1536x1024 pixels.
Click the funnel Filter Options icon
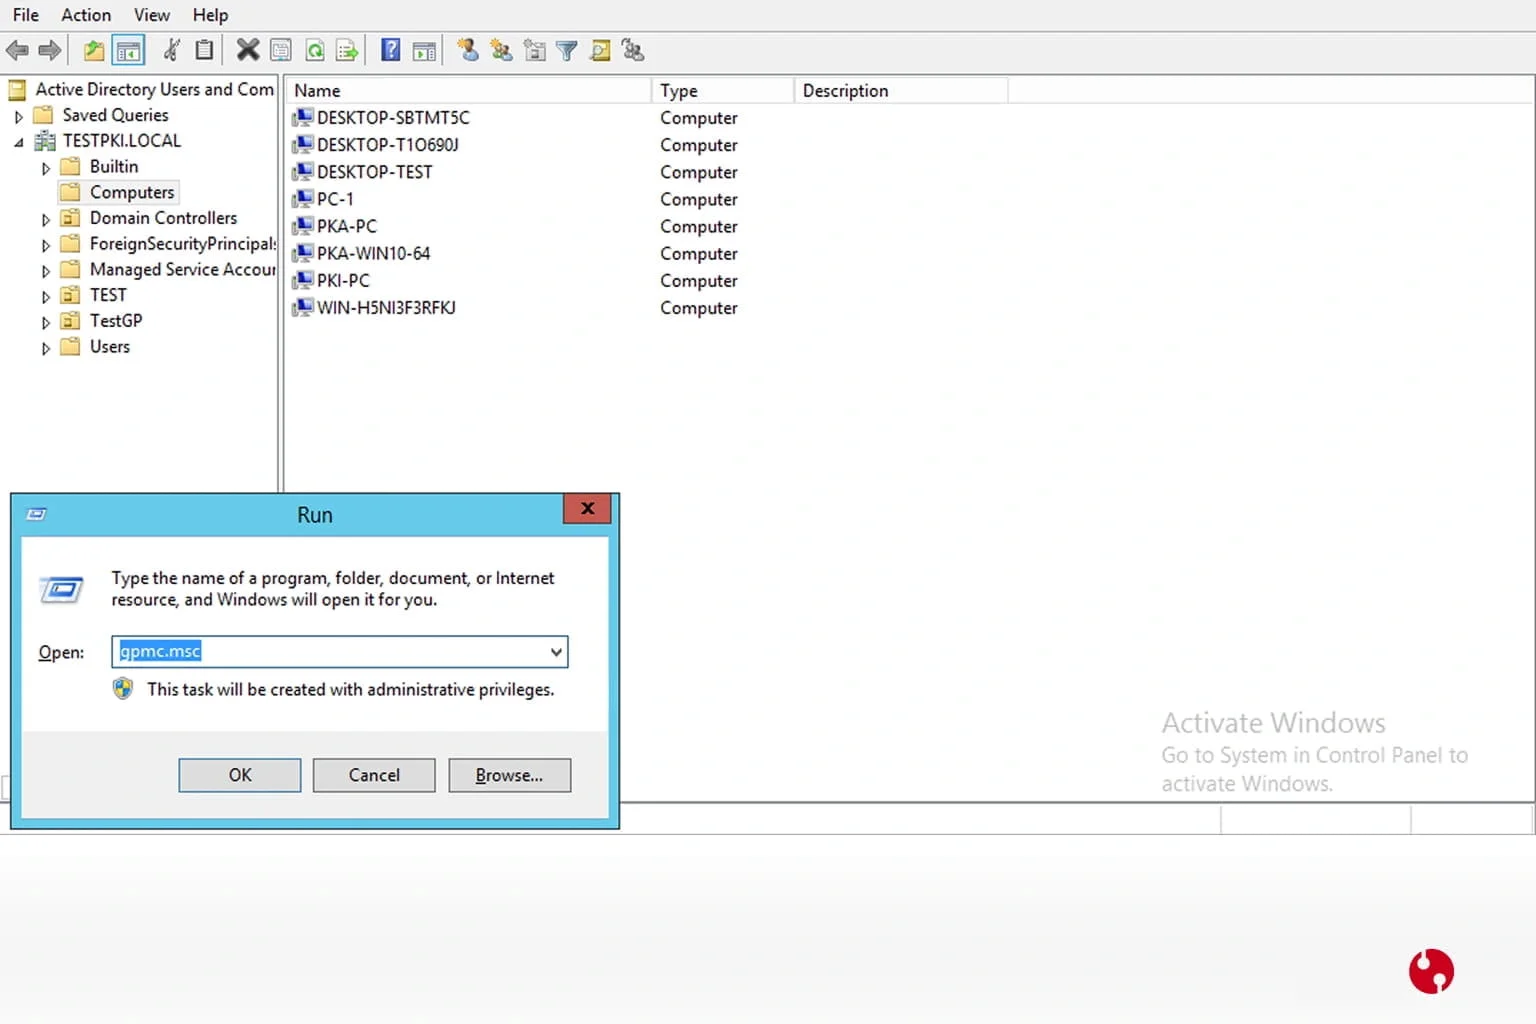pyautogui.click(x=567, y=50)
